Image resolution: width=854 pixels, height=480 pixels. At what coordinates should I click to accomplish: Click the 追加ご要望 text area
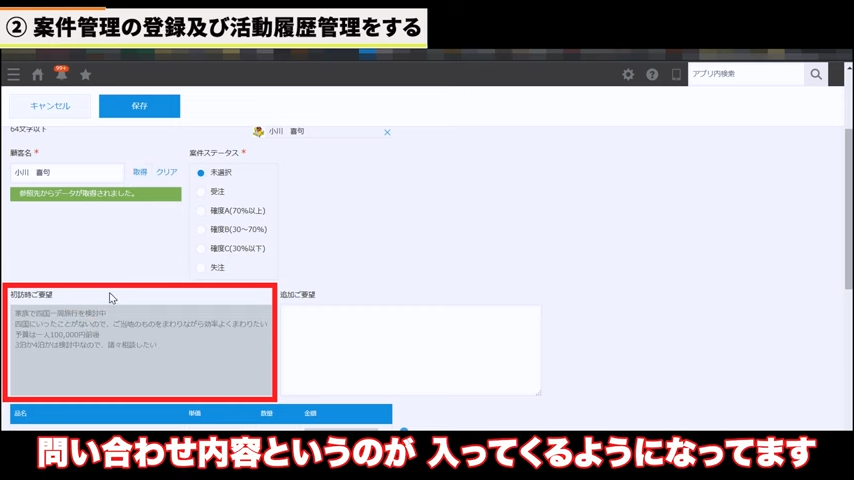[x=411, y=350]
